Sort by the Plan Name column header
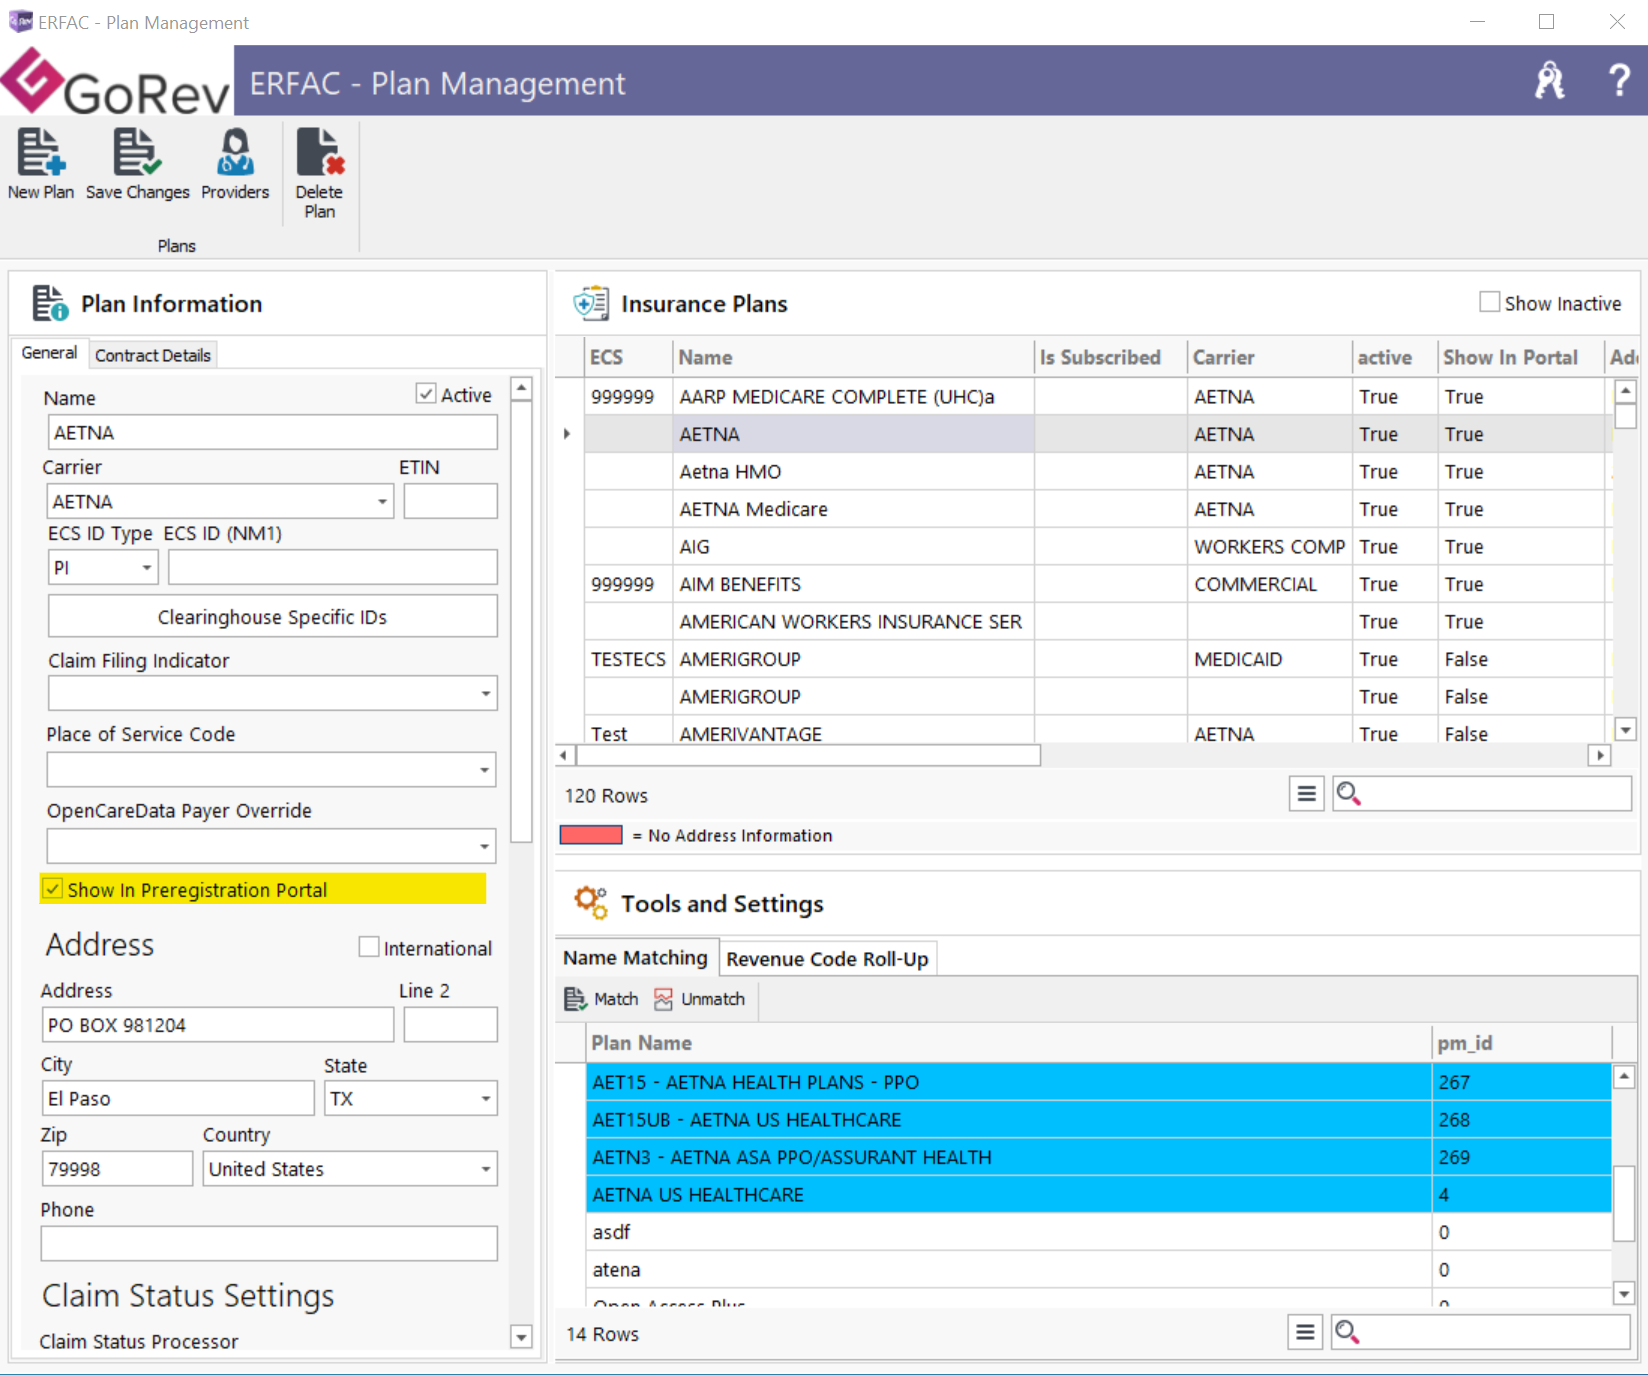 tap(1008, 1043)
